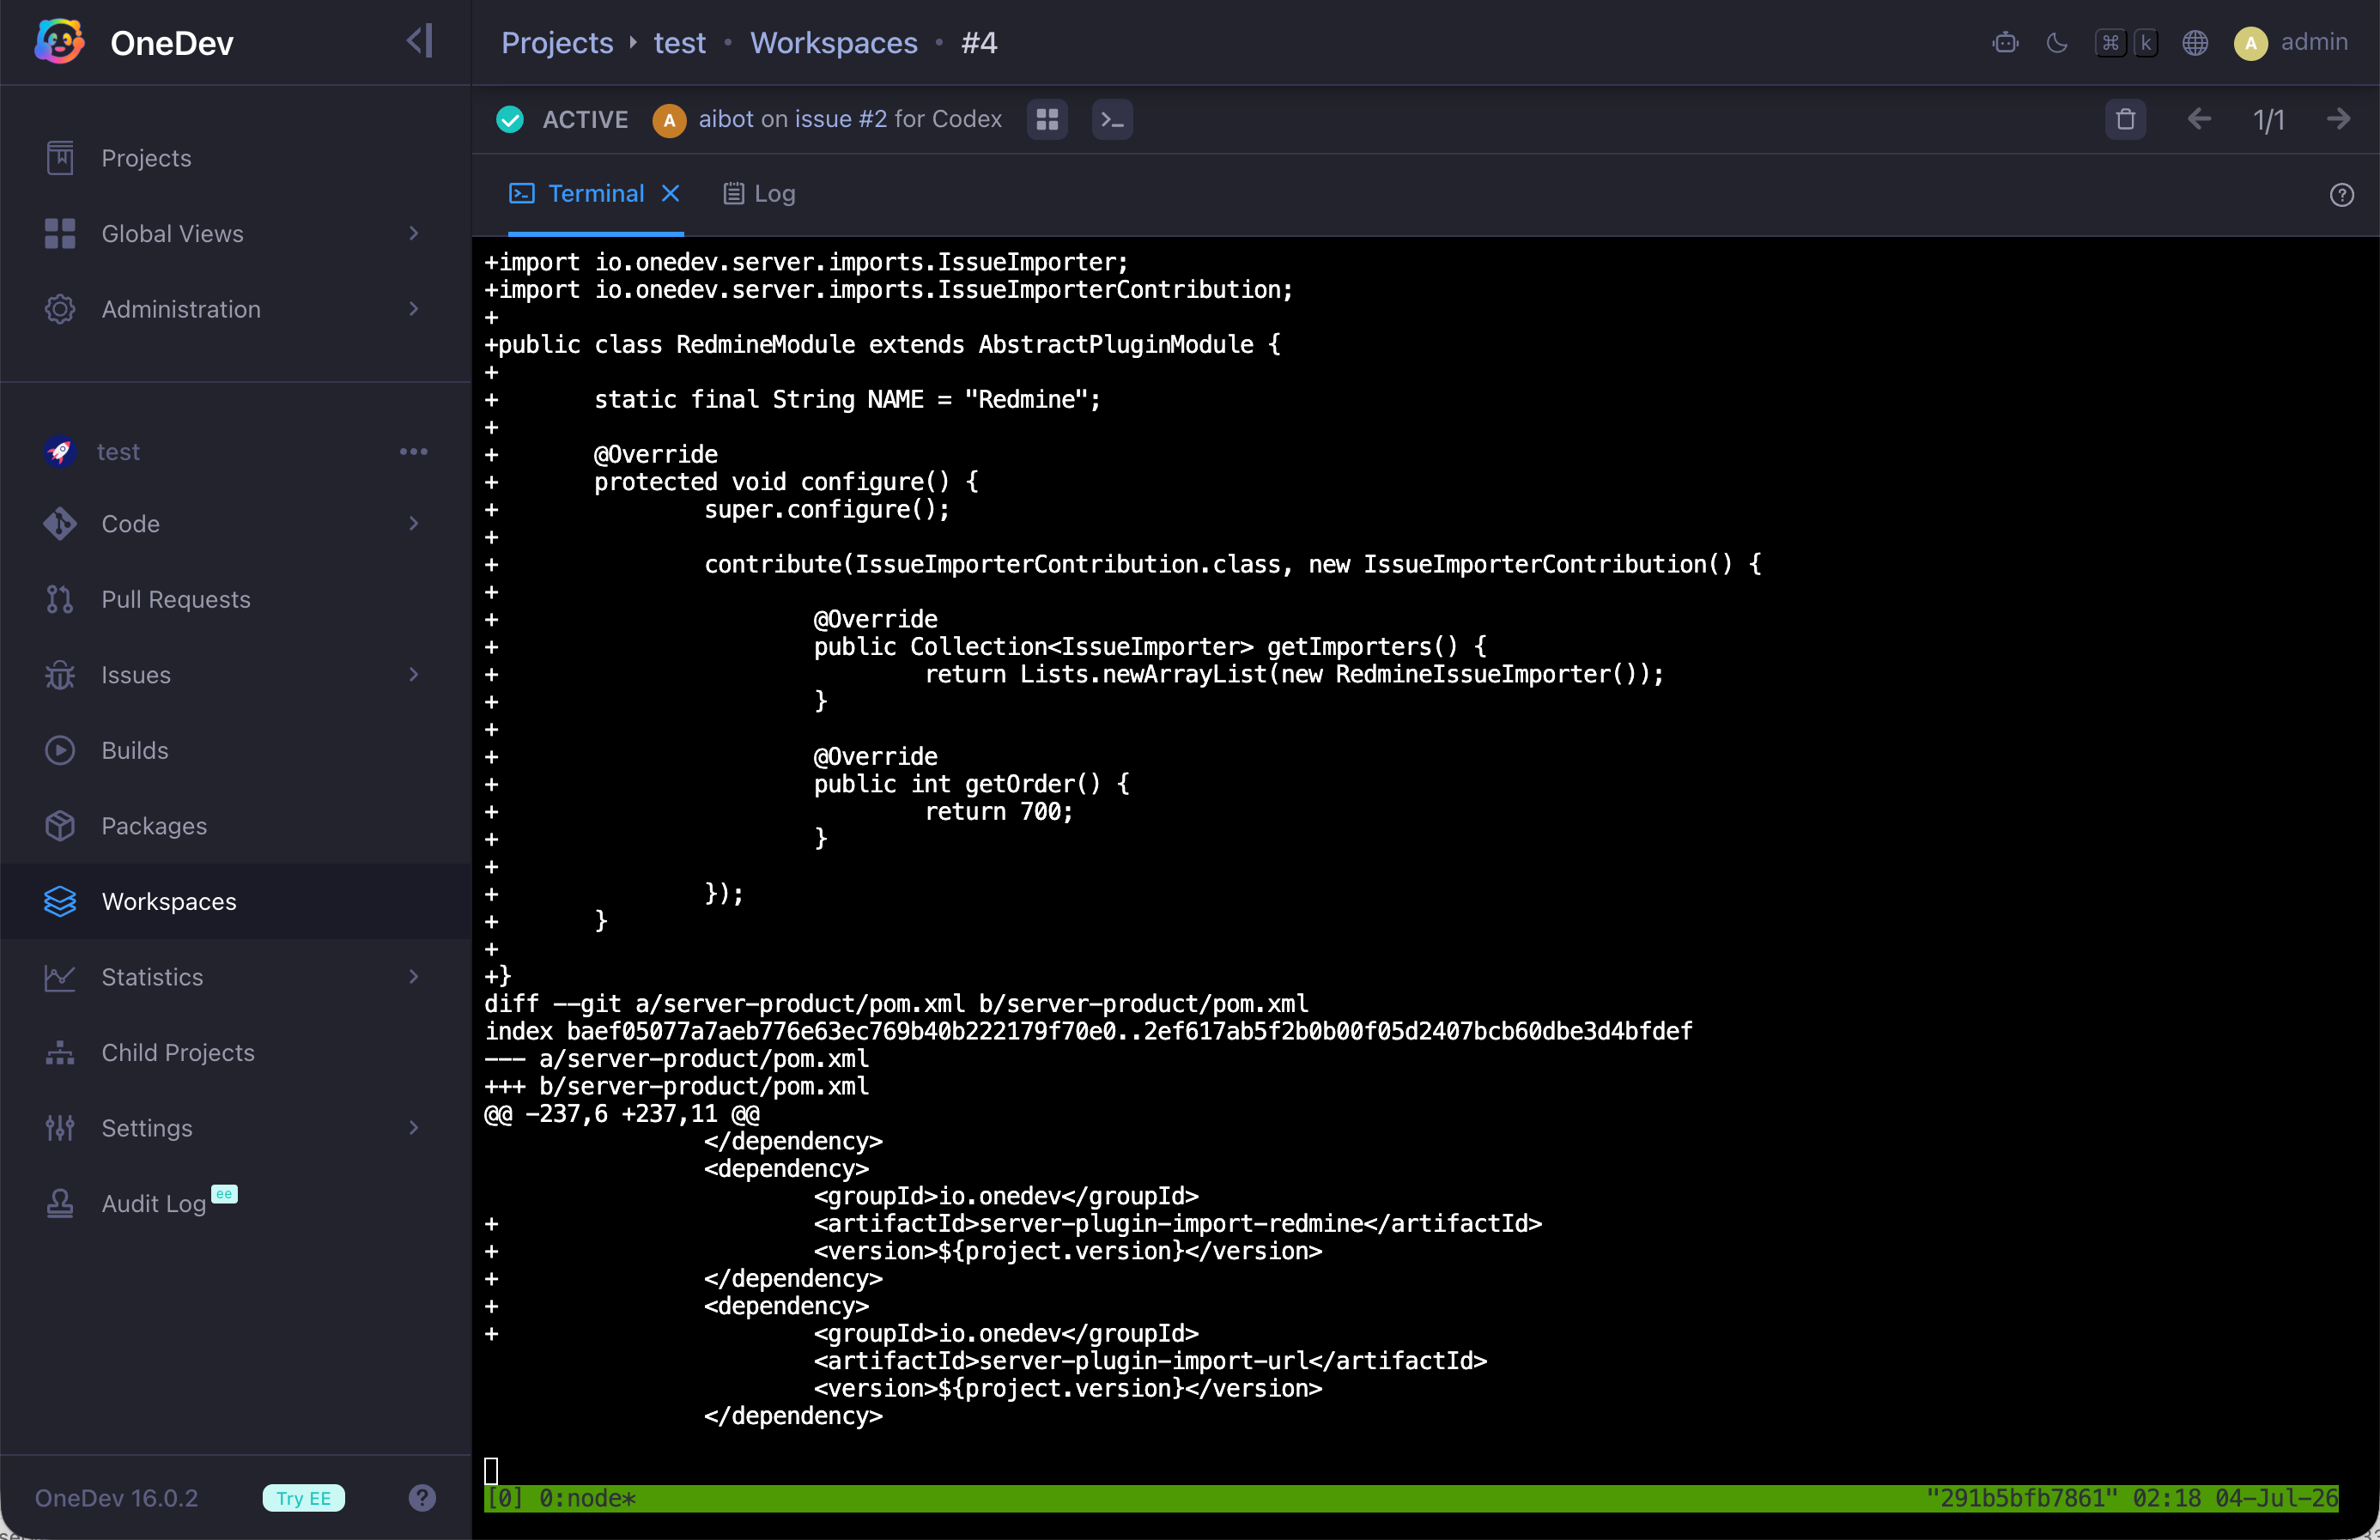The image size is (2380, 1540).
Task: Open the Workspaces breadcrumb link
Action: click(834, 43)
